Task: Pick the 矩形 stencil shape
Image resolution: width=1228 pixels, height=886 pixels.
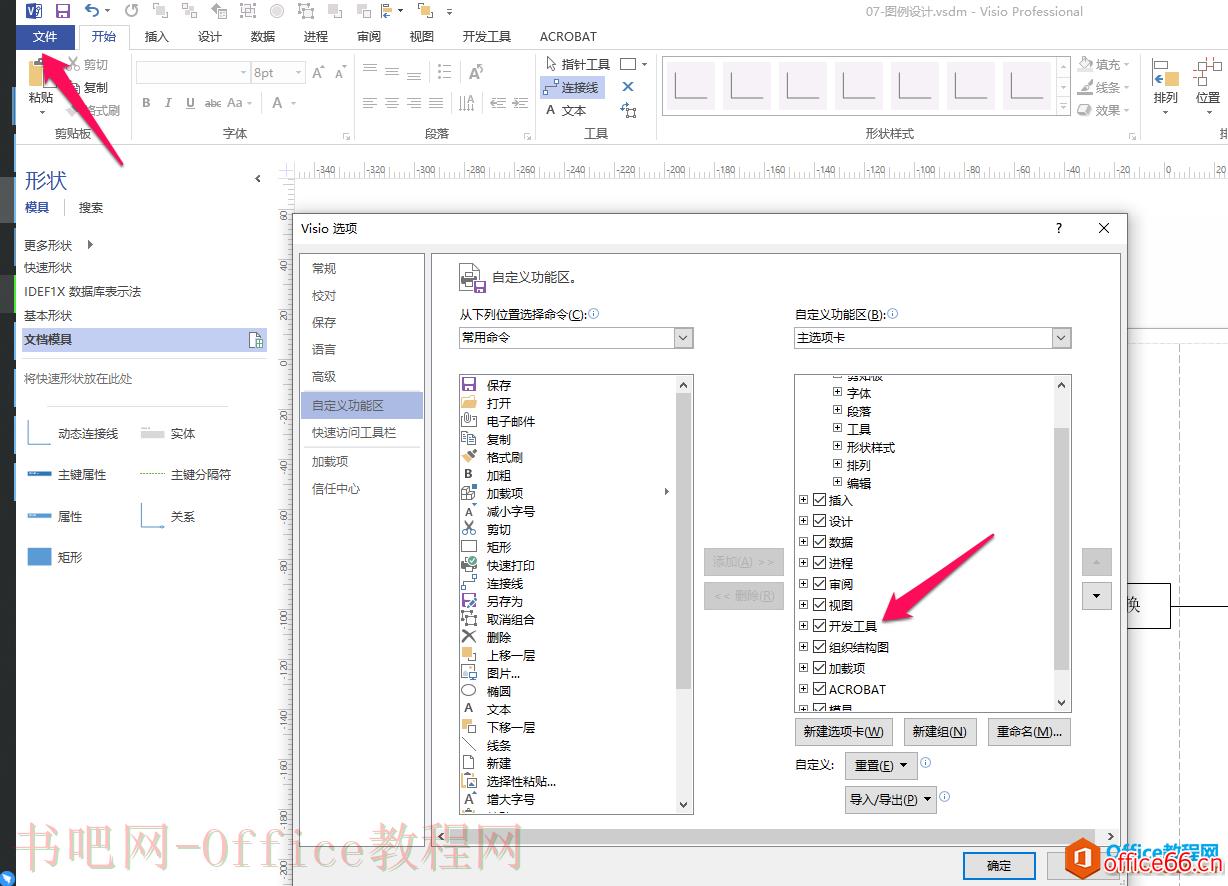Action: [x=55, y=557]
